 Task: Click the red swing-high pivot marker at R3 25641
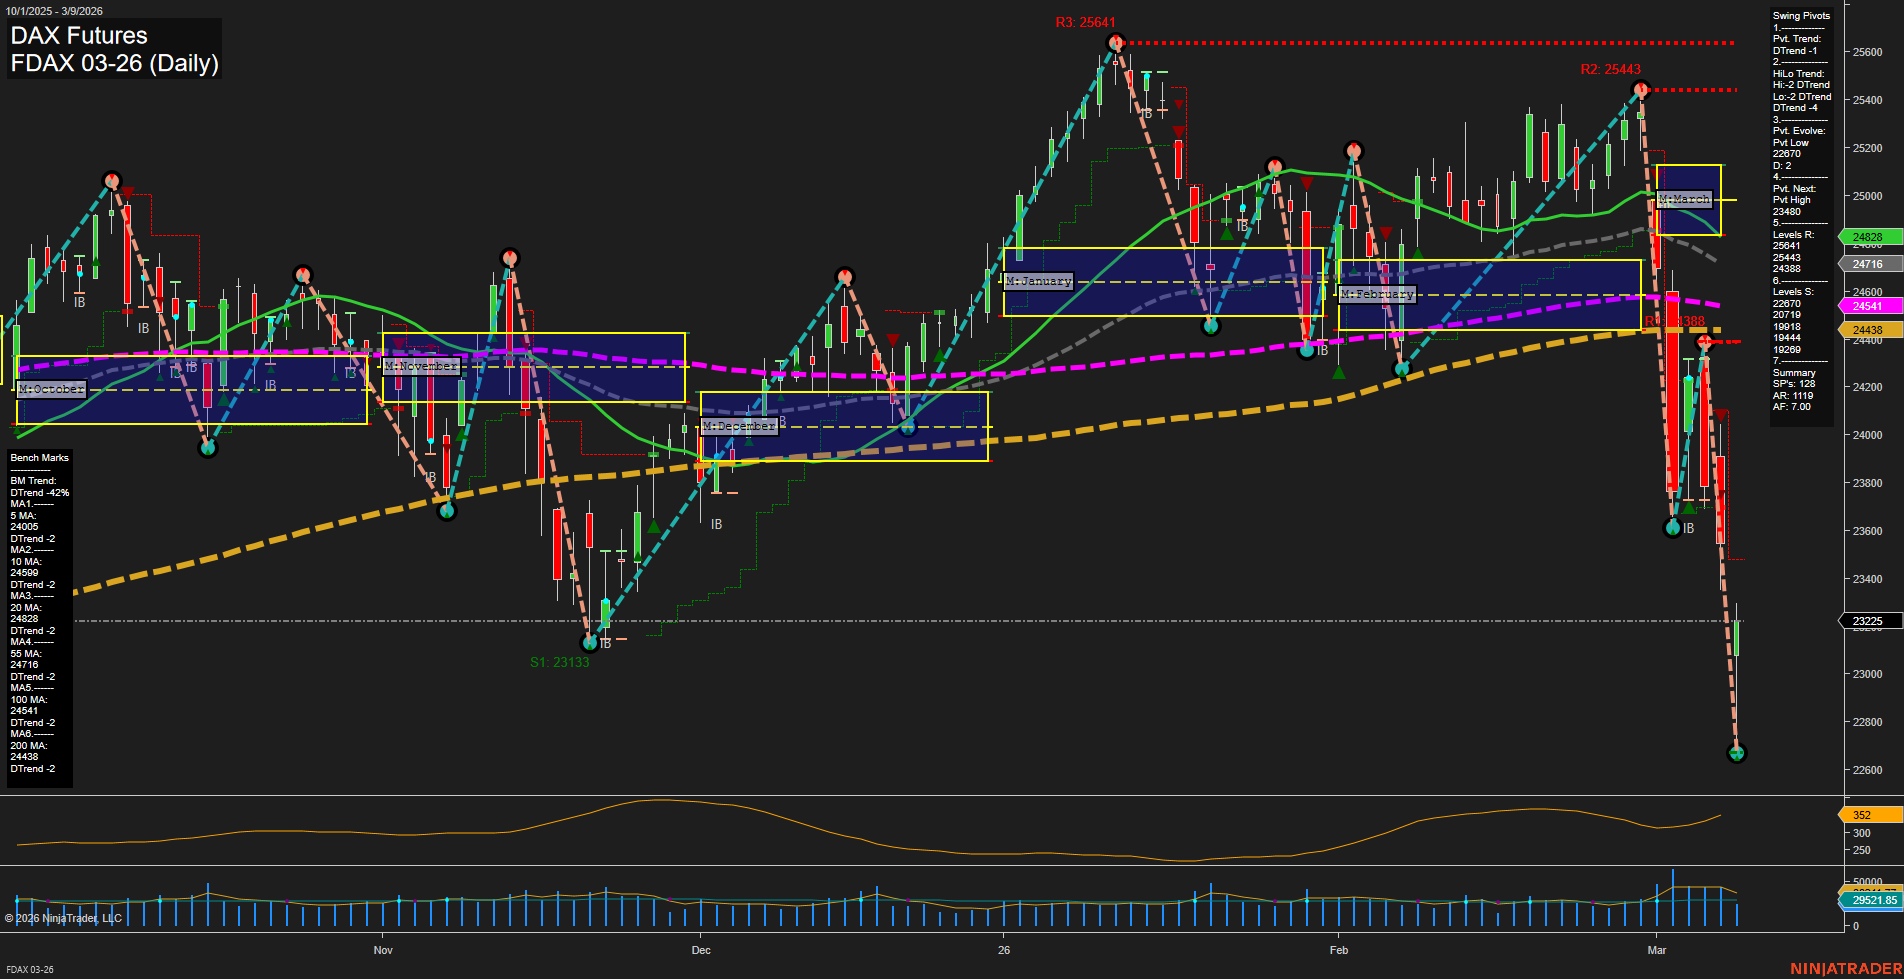1116,43
